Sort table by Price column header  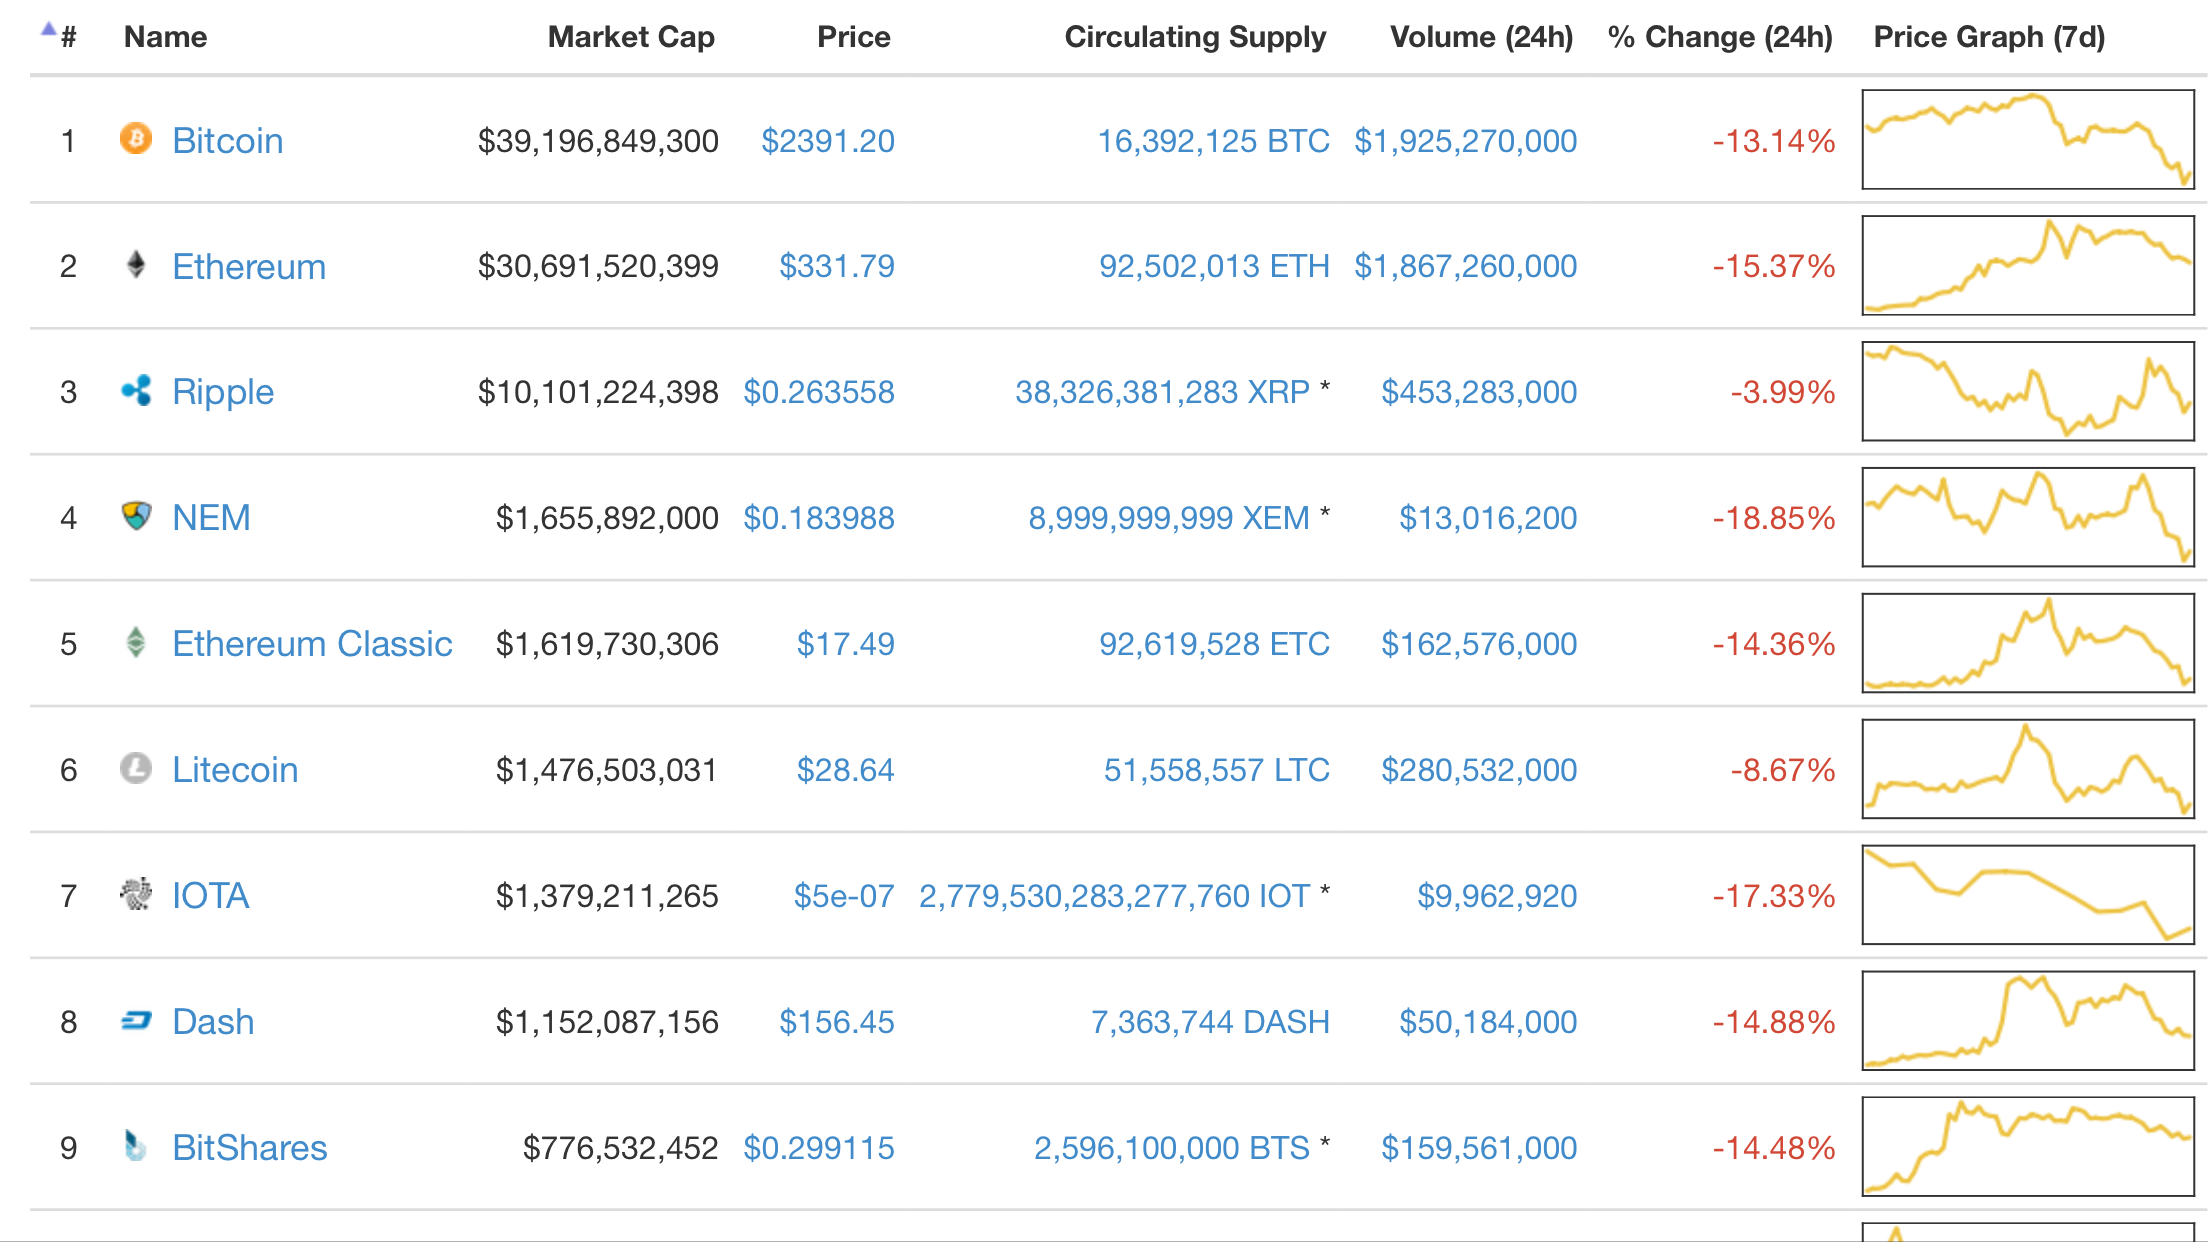853,37
